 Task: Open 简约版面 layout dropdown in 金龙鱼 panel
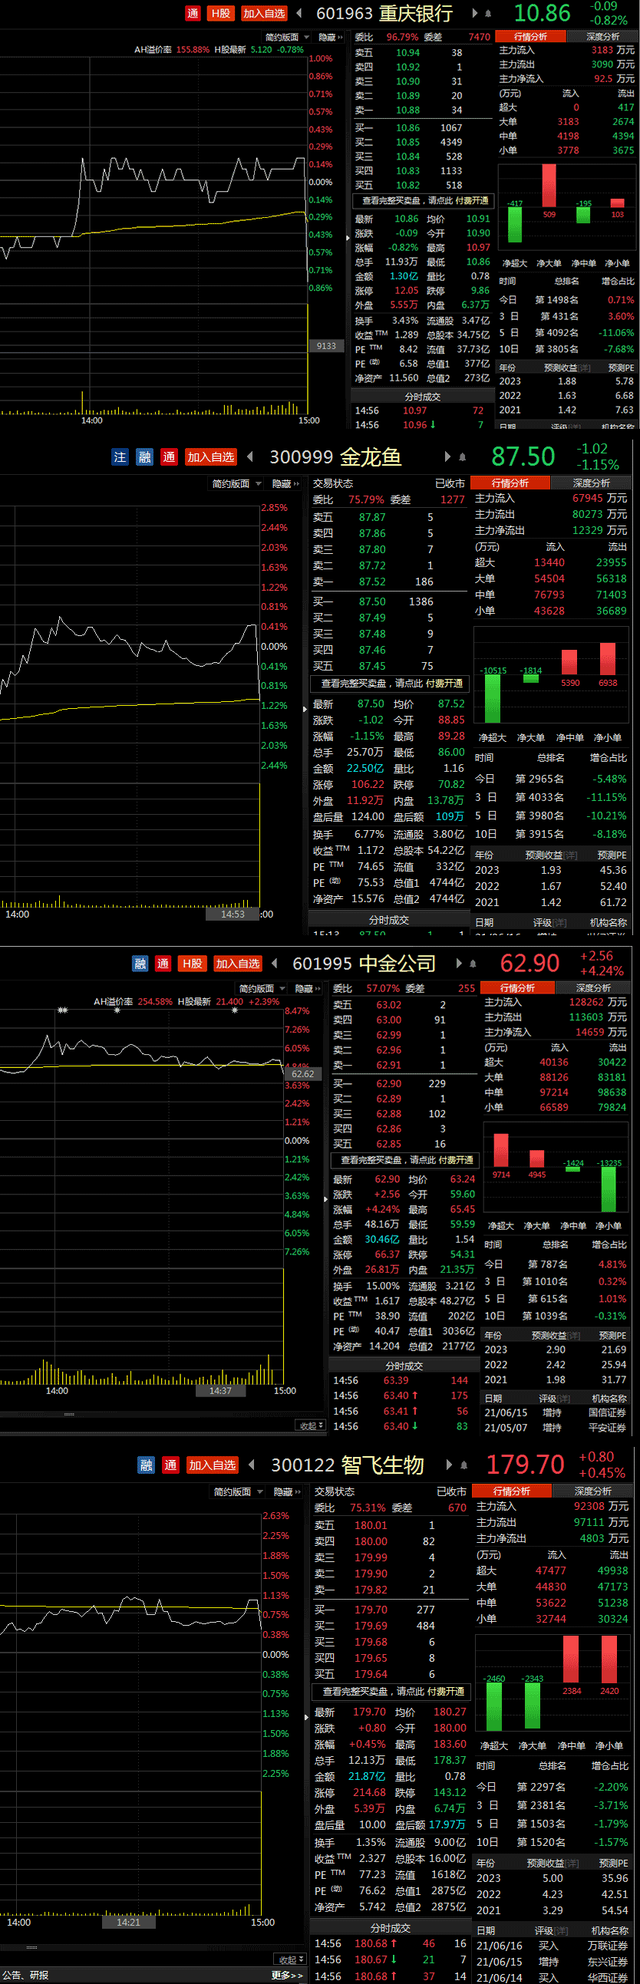coord(235,484)
